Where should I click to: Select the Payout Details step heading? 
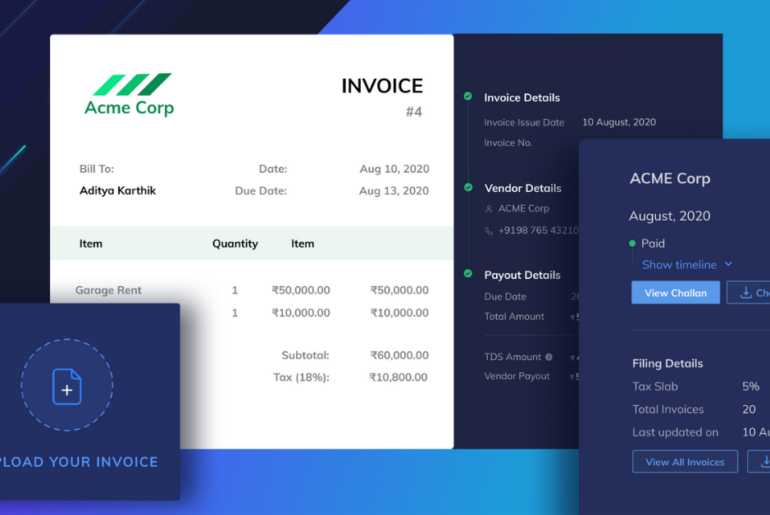pos(522,275)
